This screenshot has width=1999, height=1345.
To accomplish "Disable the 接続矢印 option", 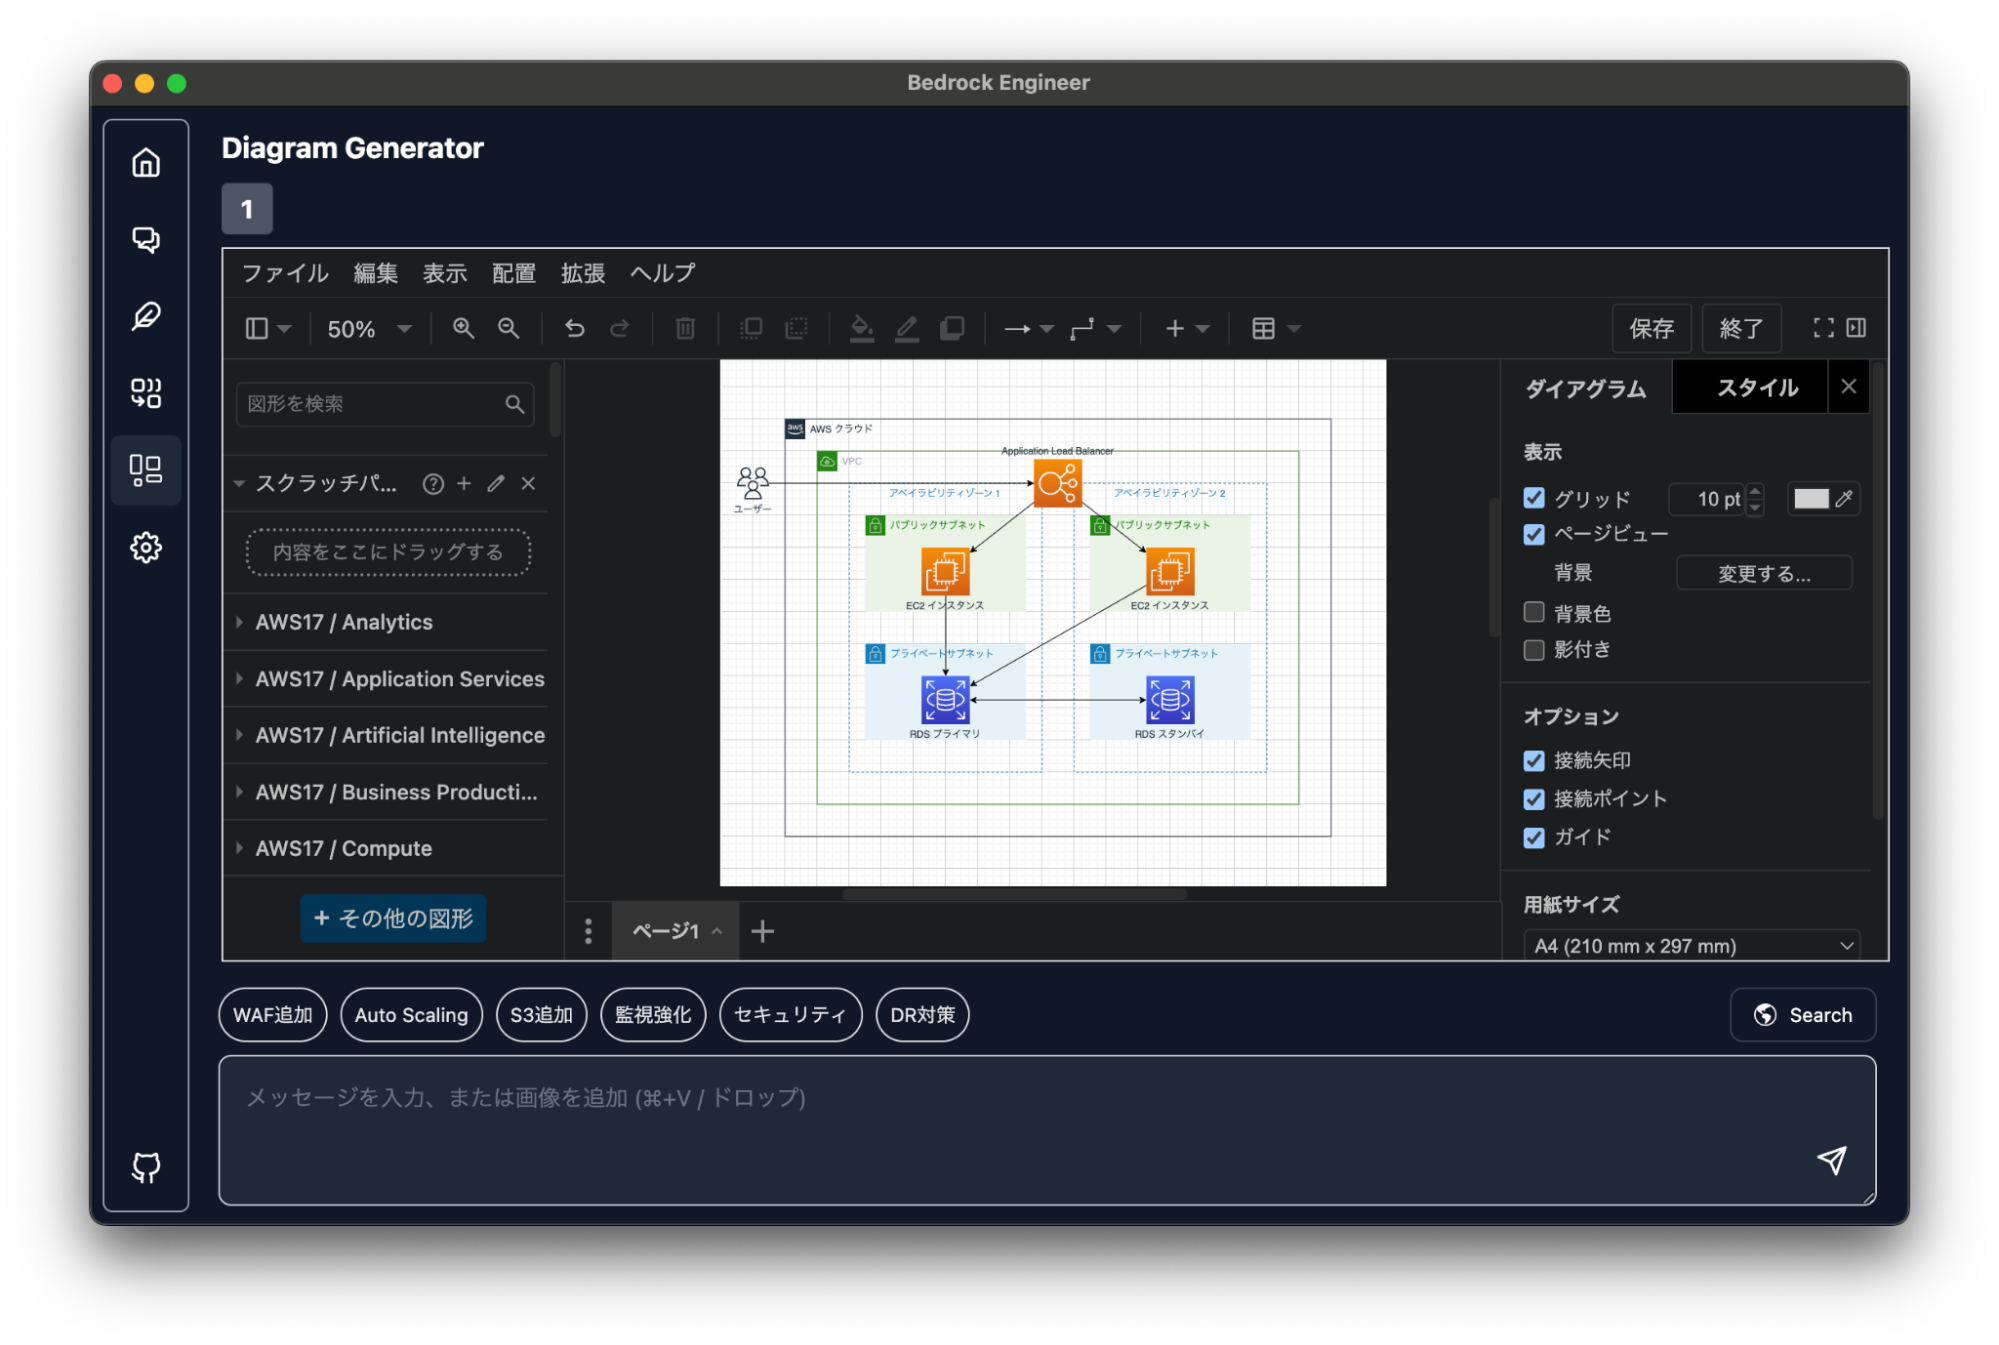I will (x=1533, y=760).
